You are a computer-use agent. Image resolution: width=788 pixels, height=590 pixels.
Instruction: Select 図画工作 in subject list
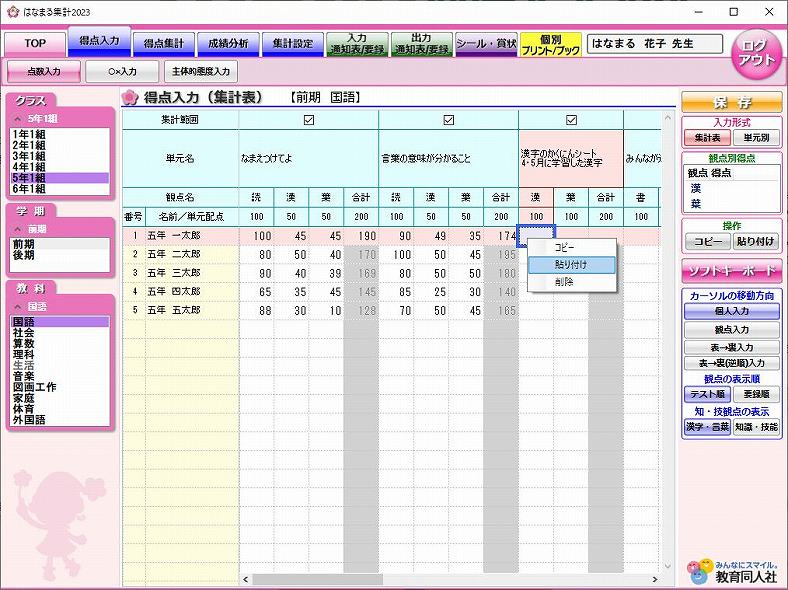59,387
